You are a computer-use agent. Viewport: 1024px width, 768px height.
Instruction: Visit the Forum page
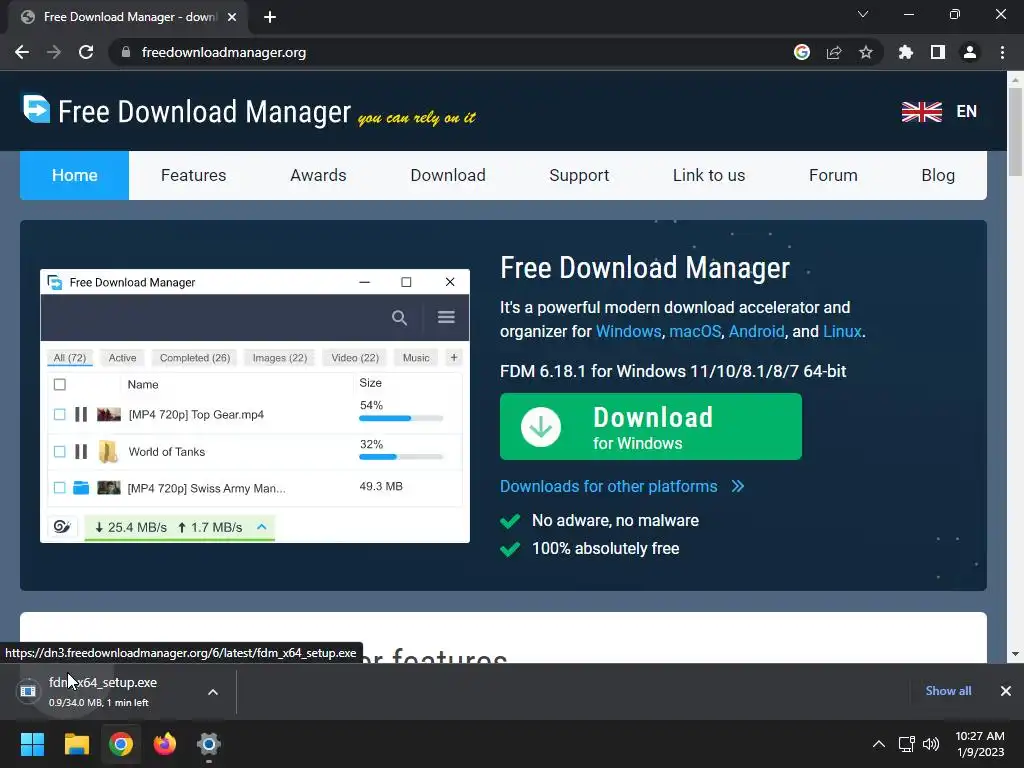pos(833,175)
